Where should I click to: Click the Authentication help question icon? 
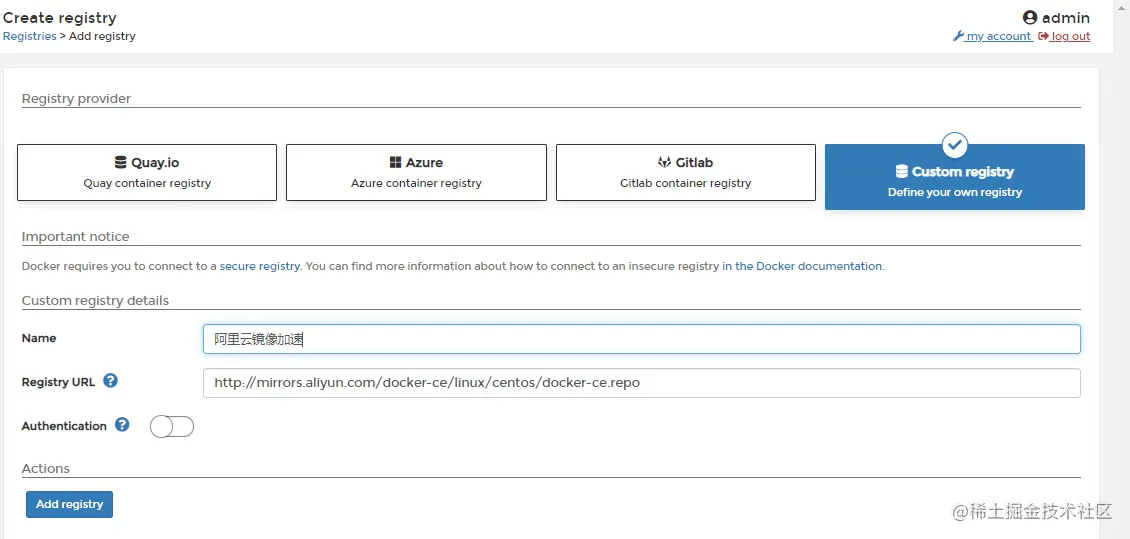tap(123, 424)
